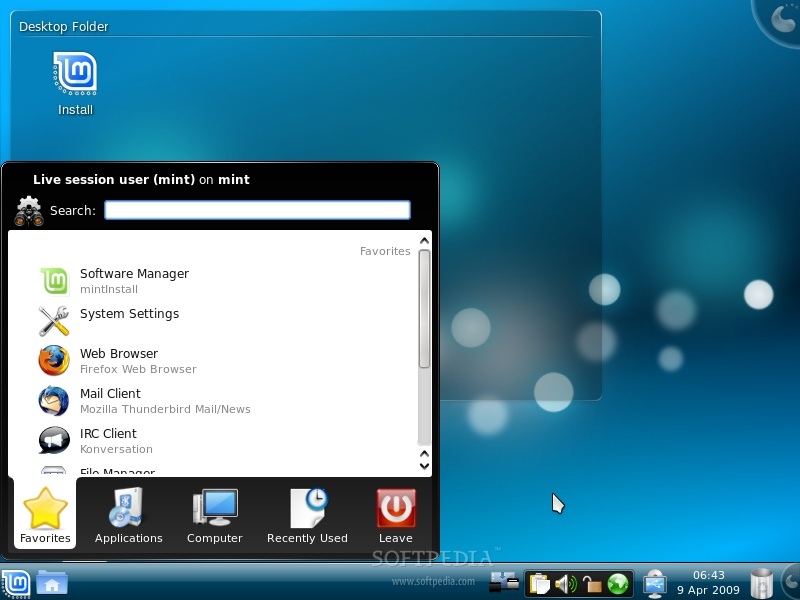
Task: Open the trash can in panel
Action: [x=762, y=582]
